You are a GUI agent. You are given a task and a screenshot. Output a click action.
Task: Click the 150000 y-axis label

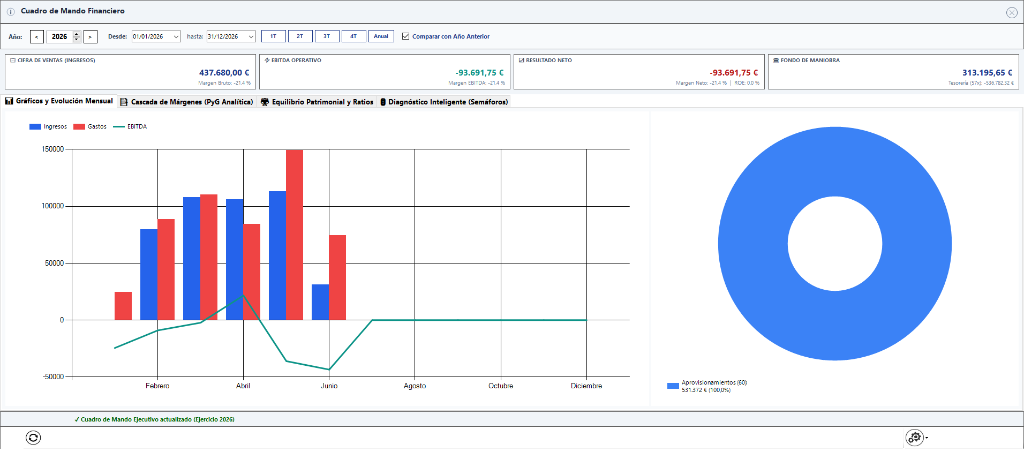pos(51,149)
